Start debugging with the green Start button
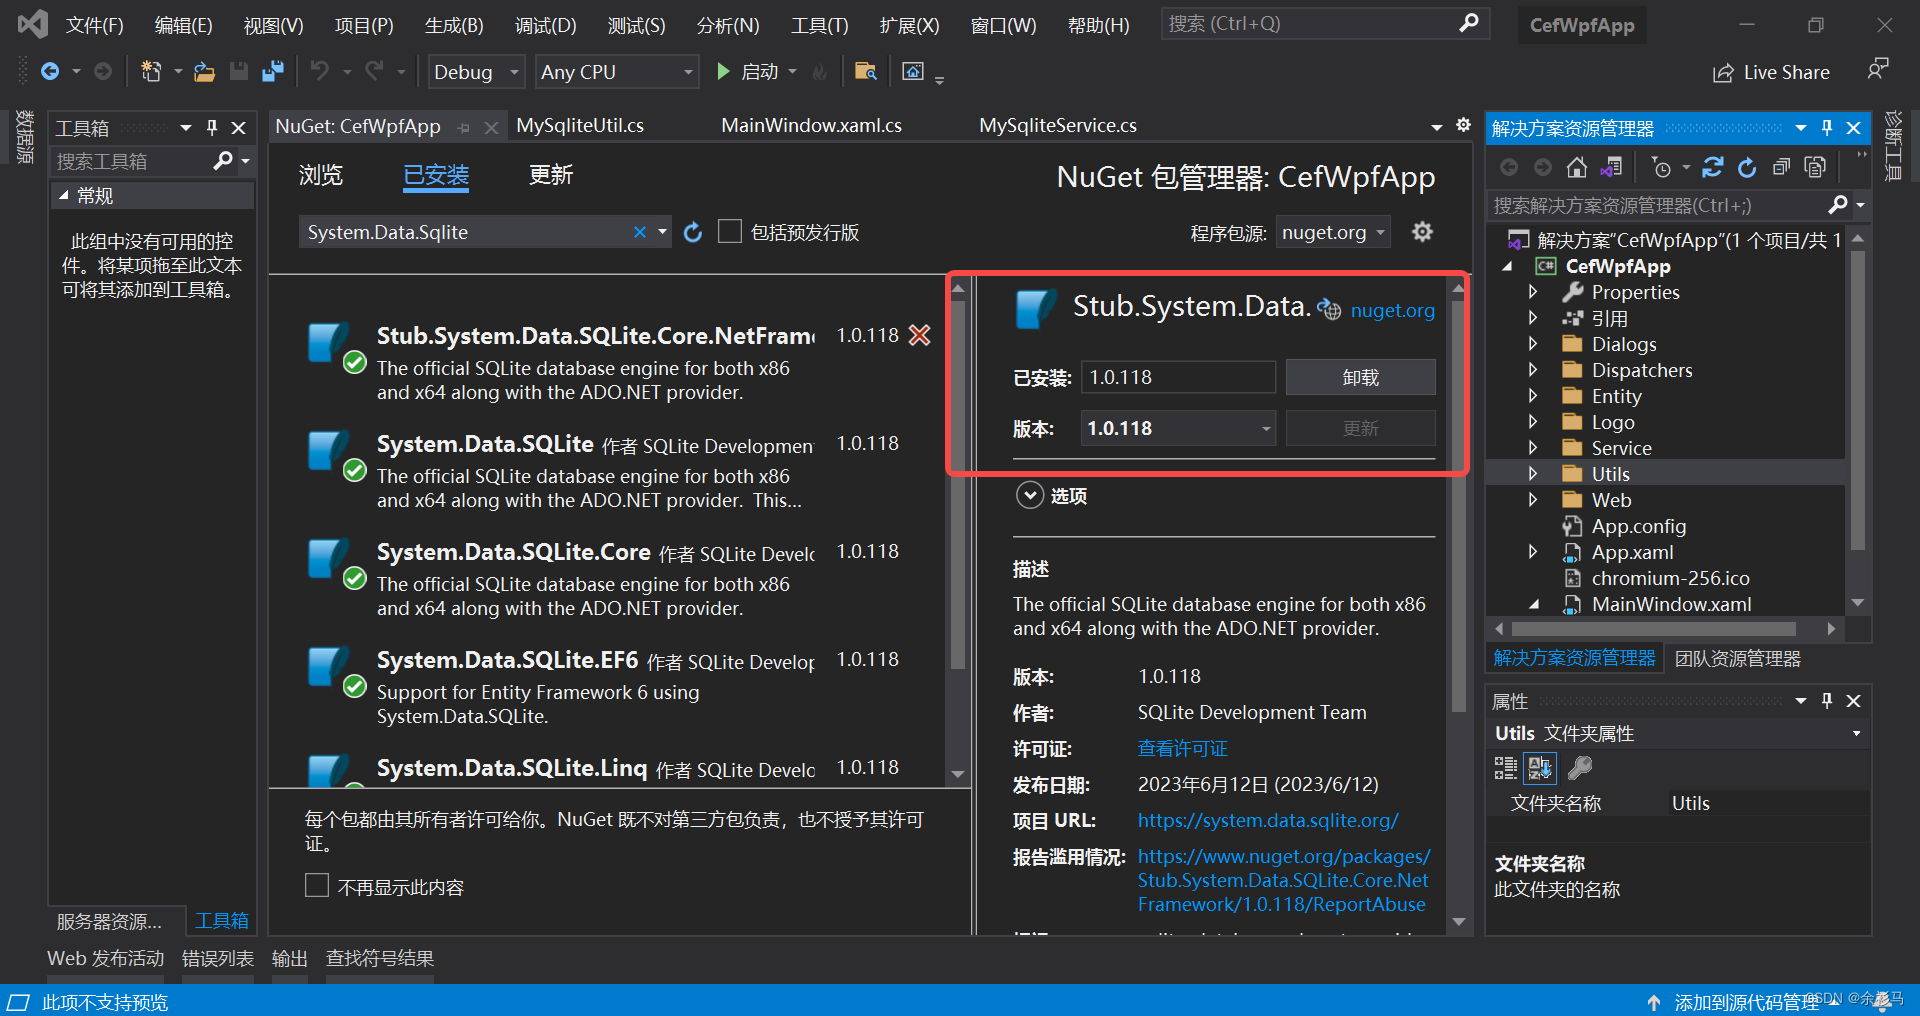Viewport: 1920px width, 1016px height. tap(723, 71)
